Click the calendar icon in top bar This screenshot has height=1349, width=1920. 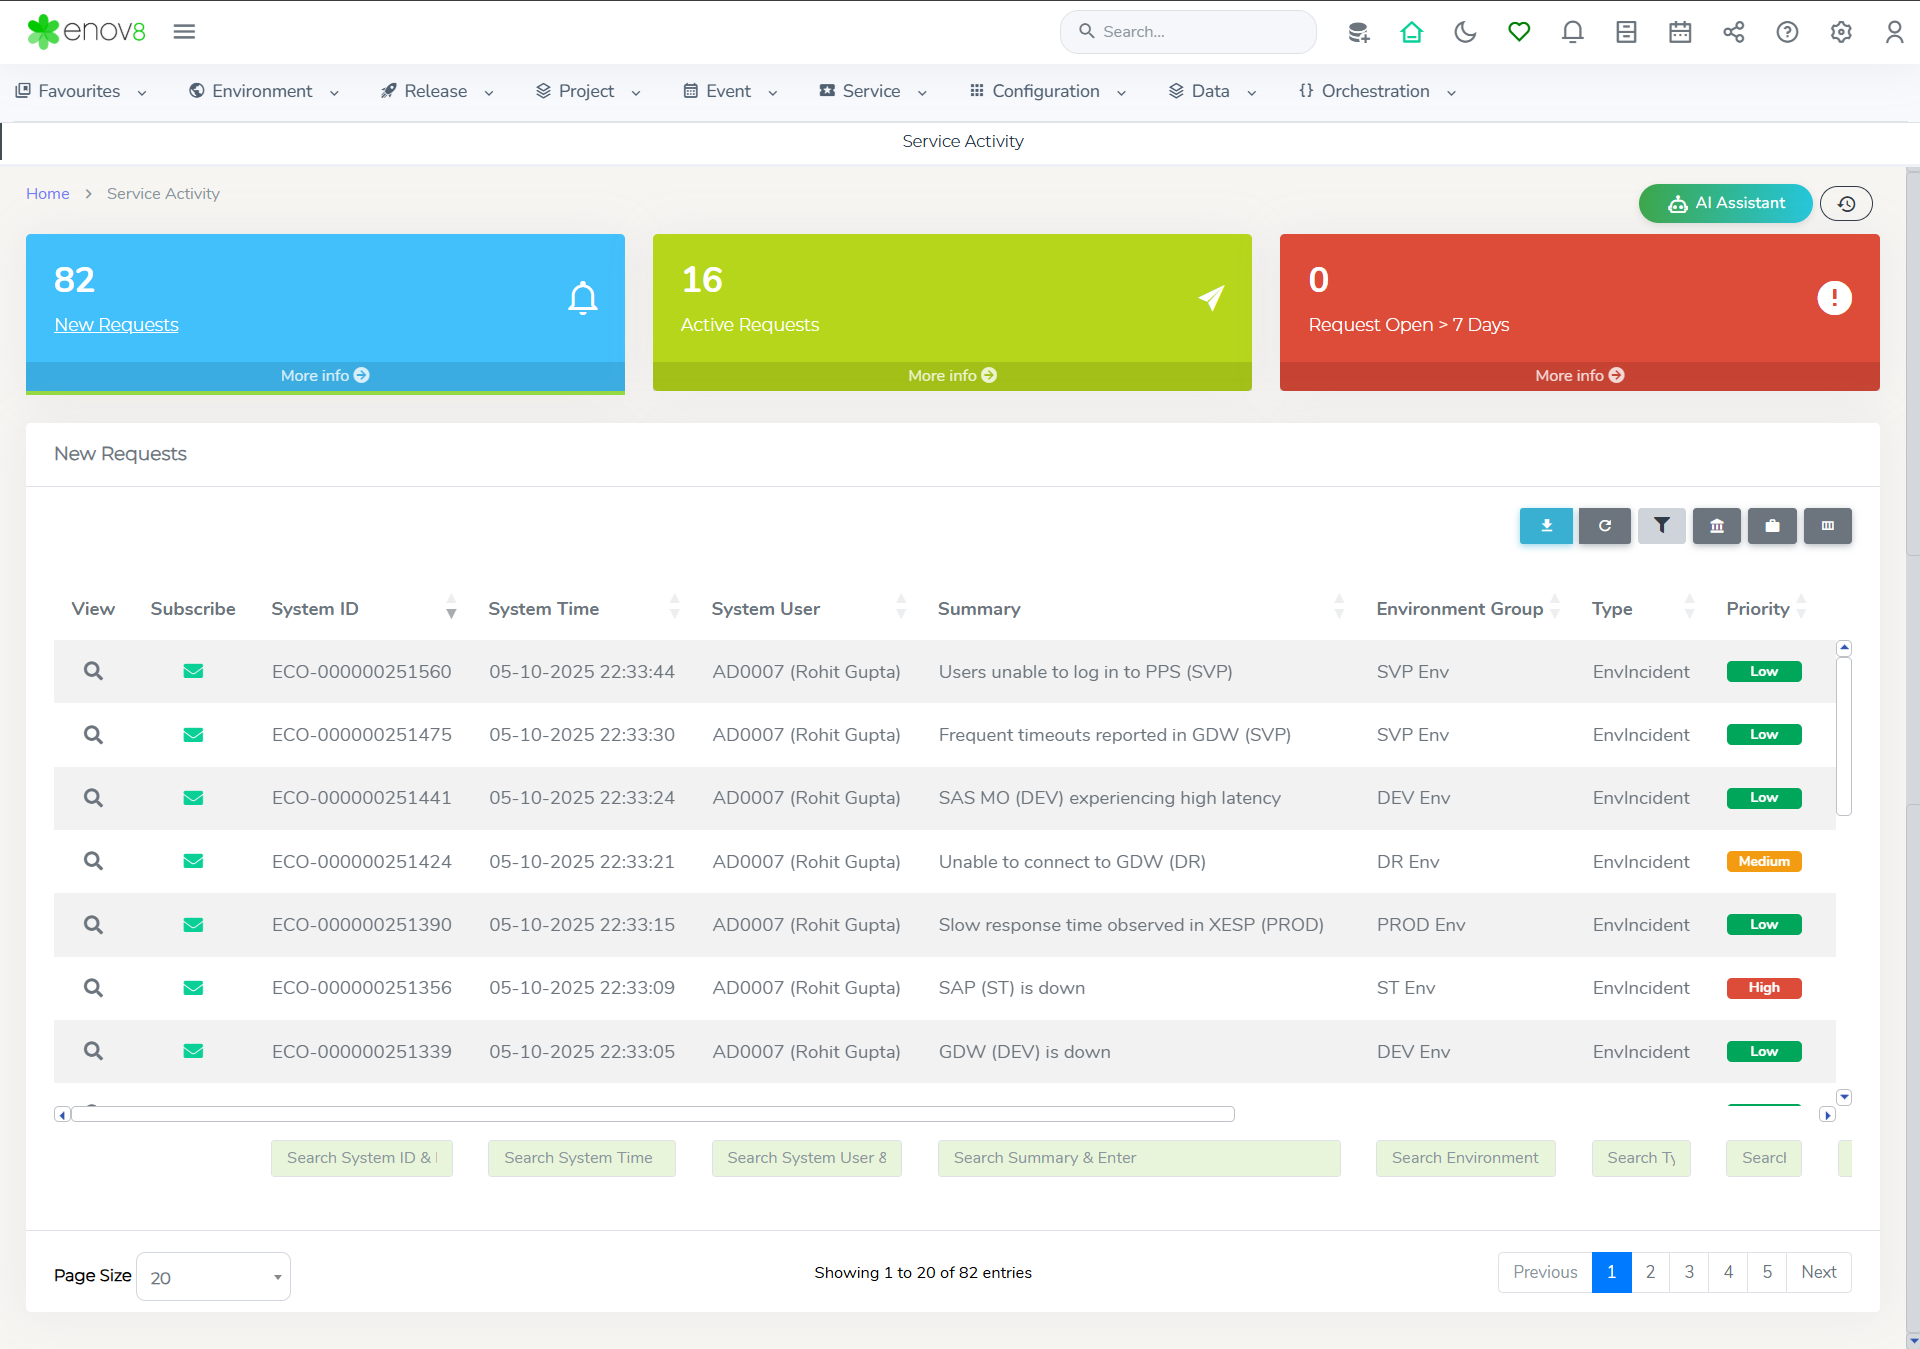click(1680, 32)
